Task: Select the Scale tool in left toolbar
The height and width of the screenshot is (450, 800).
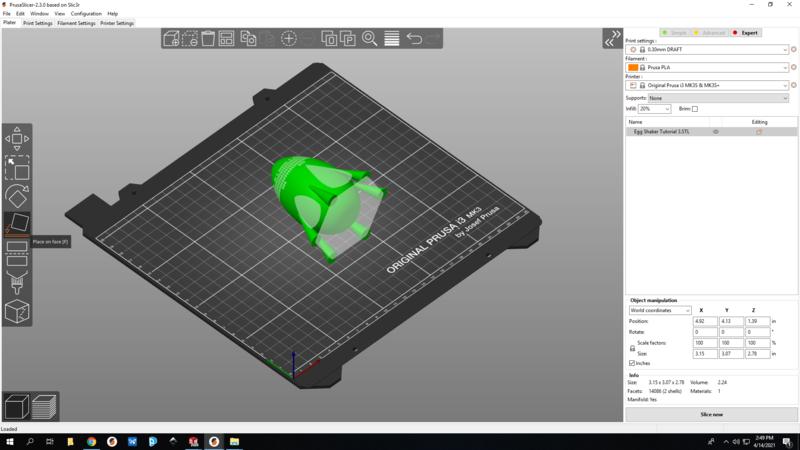Action: [x=17, y=168]
